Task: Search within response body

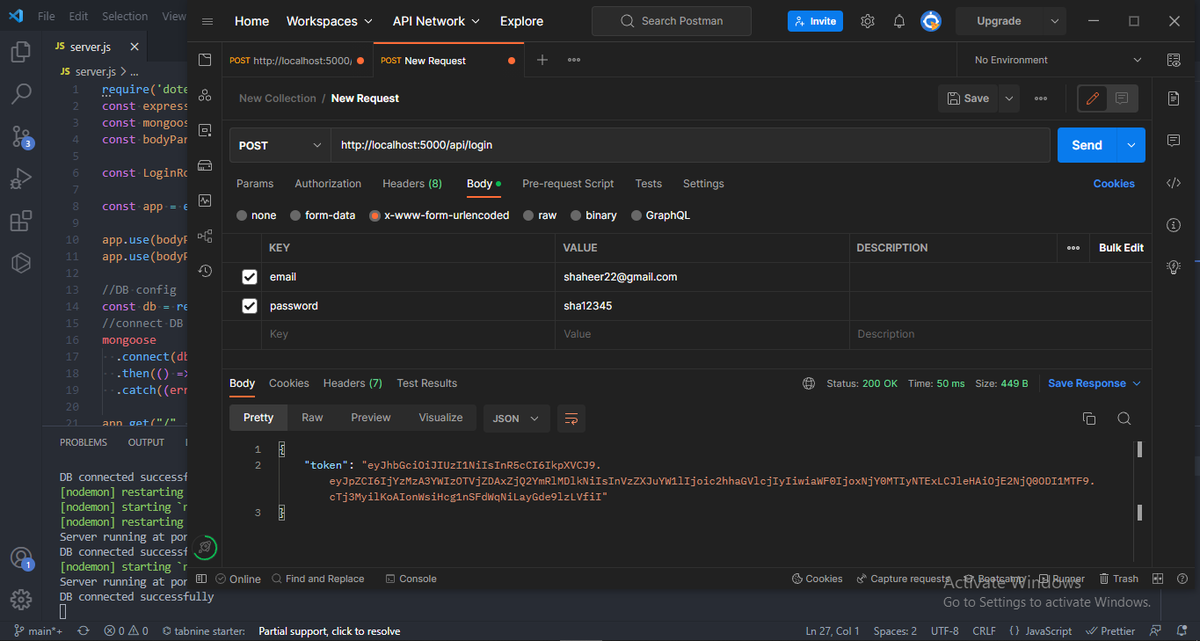Action: pyautogui.click(x=1124, y=418)
